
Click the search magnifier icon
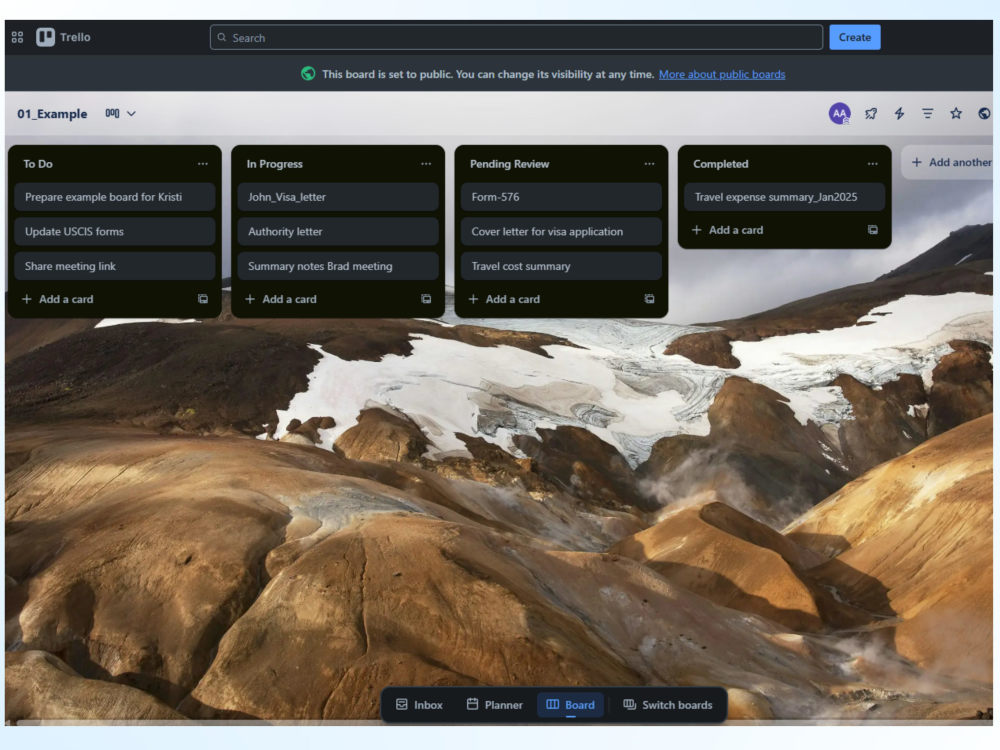pyautogui.click(x=222, y=38)
